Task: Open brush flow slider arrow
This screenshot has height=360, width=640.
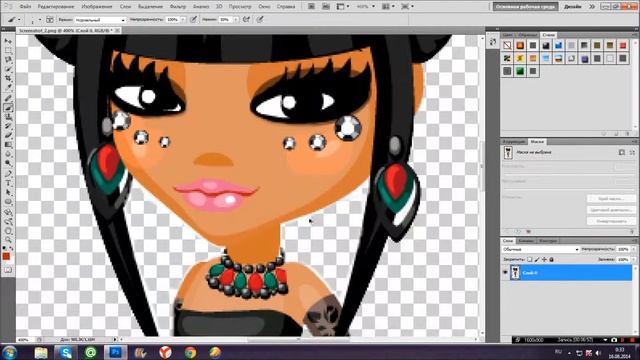Action: [x=236, y=20]
